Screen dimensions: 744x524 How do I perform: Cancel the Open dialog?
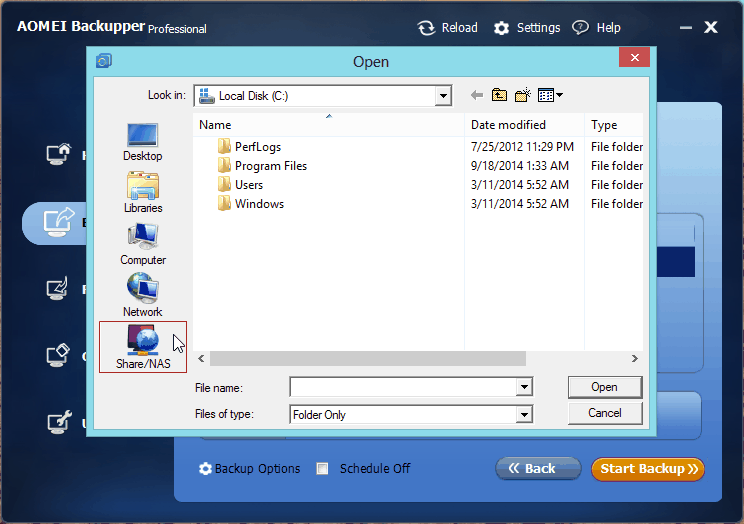[604, 413]
